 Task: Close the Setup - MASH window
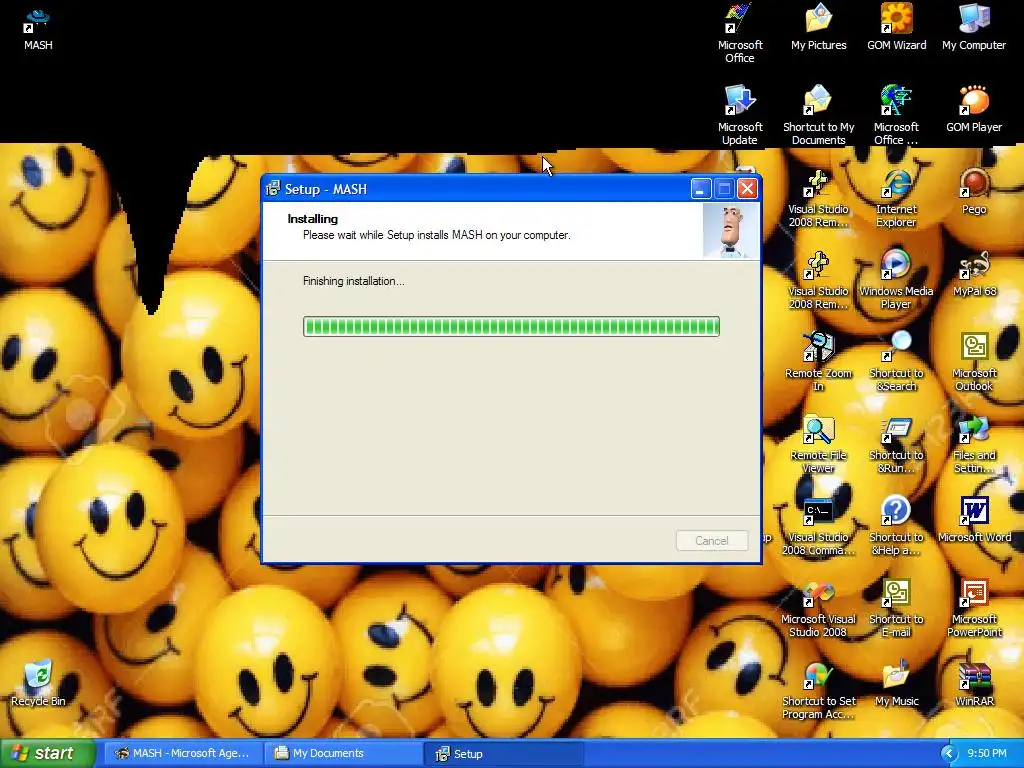[x=747, y=189]
